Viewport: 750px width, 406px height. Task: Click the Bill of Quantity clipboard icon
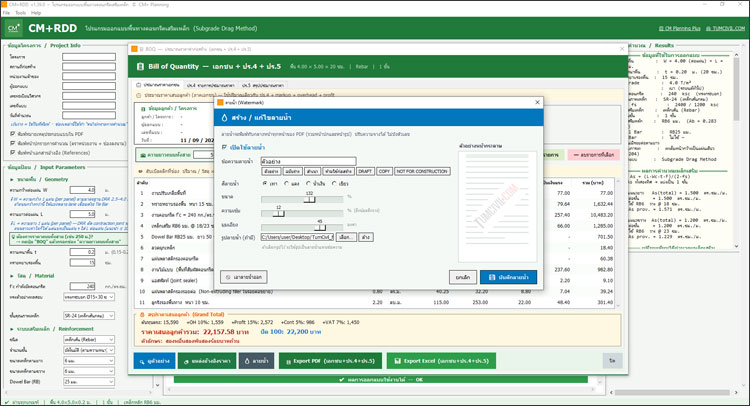pos(140,66)
